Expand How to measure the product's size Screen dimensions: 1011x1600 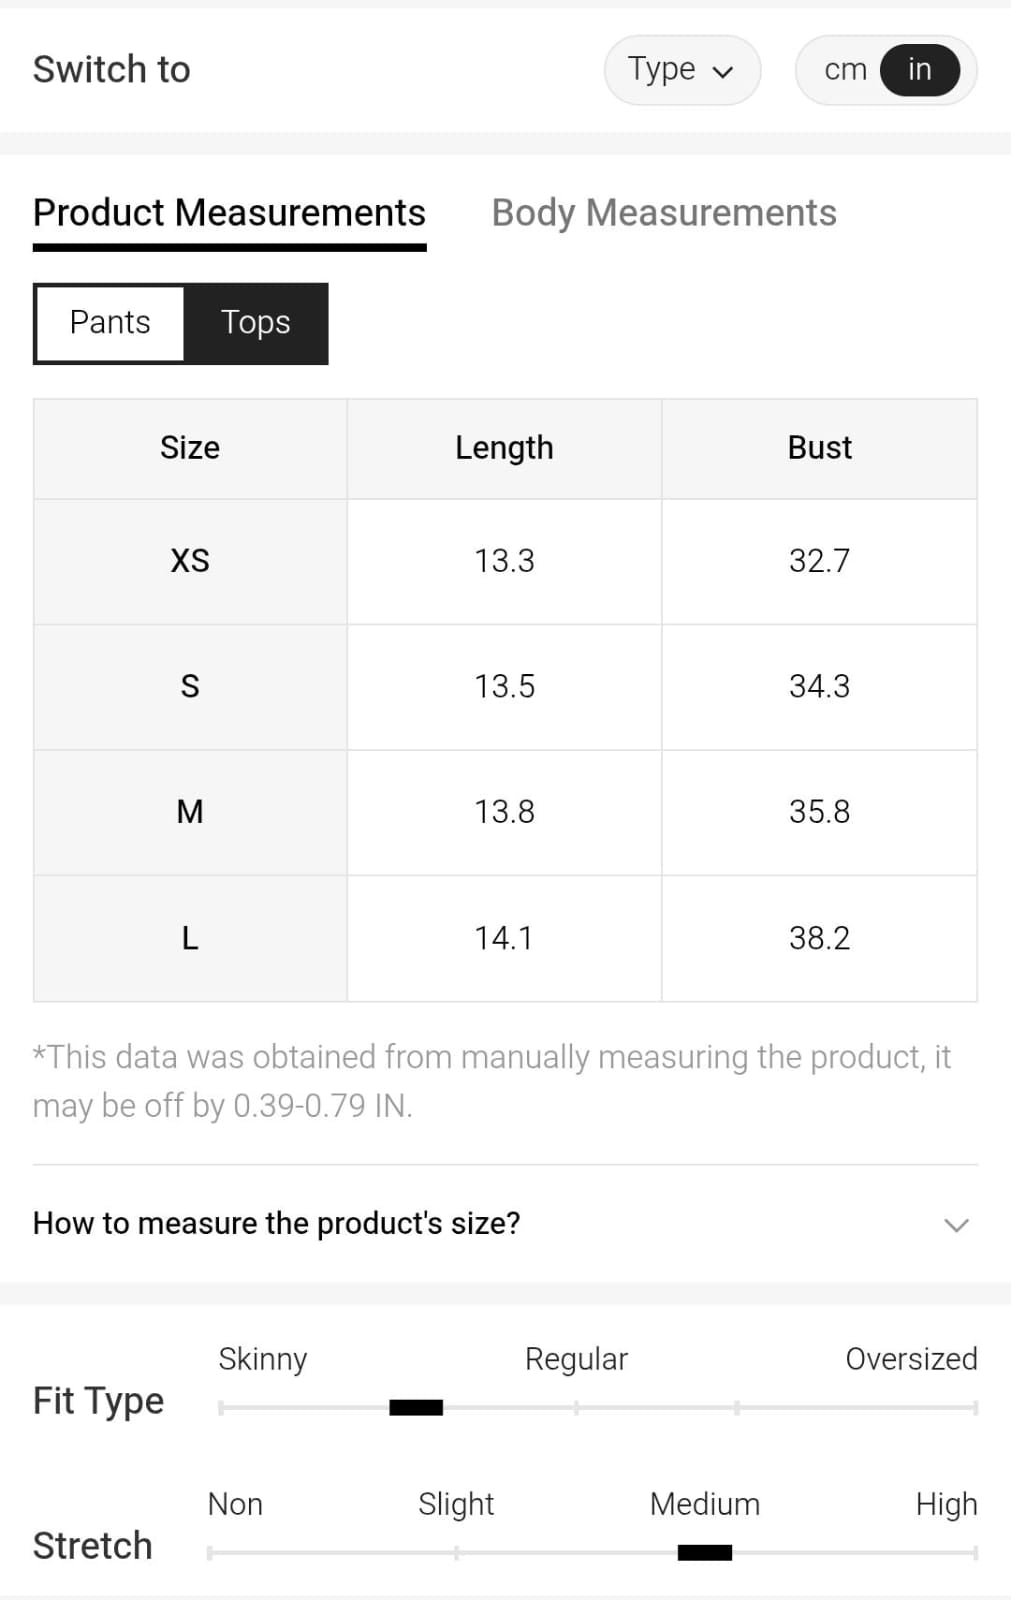tap(277, 1223)
